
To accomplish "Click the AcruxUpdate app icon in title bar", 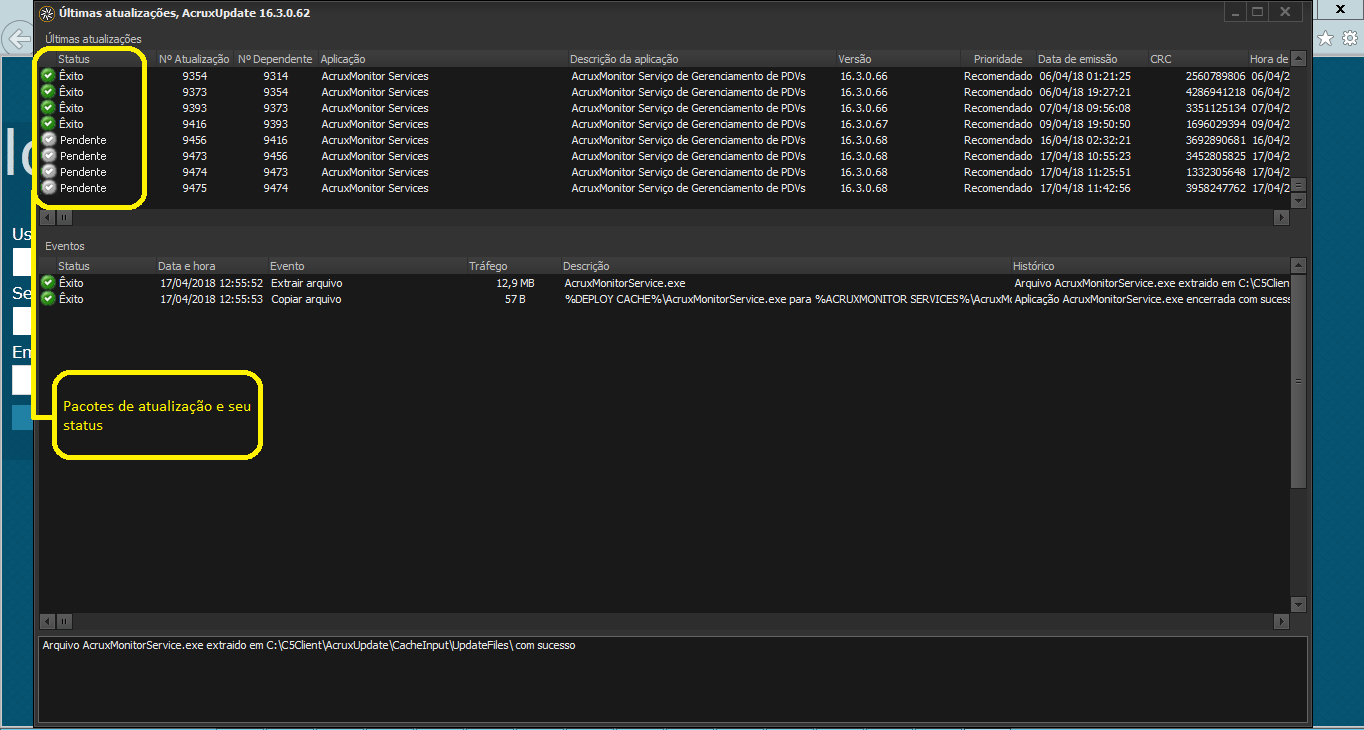I will (46, 13).
